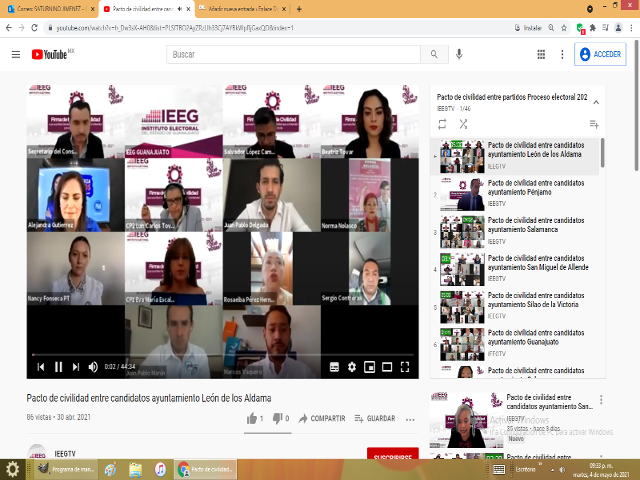Enter fullscreen mode on the video
The width and height of the screenshot is (640, 480).
click(x=405, y=367)
